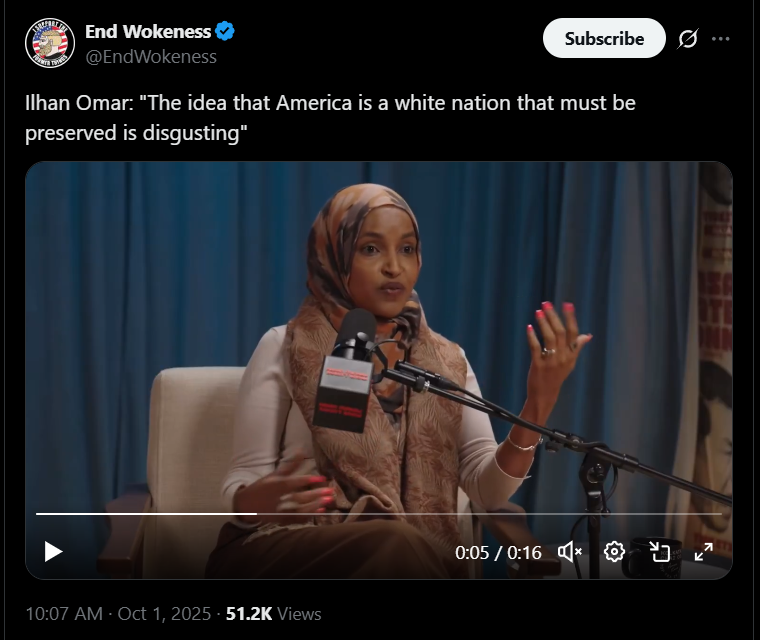Seek forward on the unplayed progress bar
The width and height of the screenshot is (760, 640).
point(490,513)
